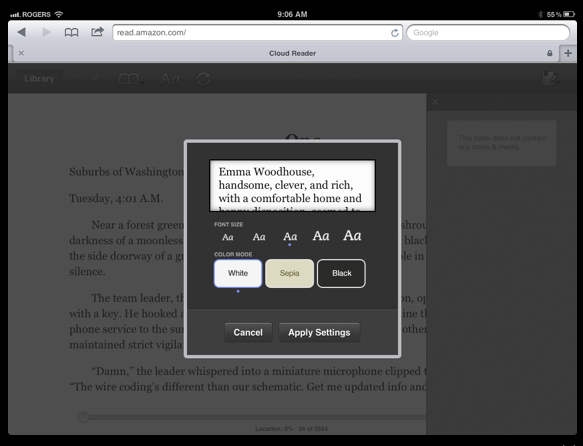The image size is (583, 446).
Task: Select Black color mode
Action: (341, 273)
